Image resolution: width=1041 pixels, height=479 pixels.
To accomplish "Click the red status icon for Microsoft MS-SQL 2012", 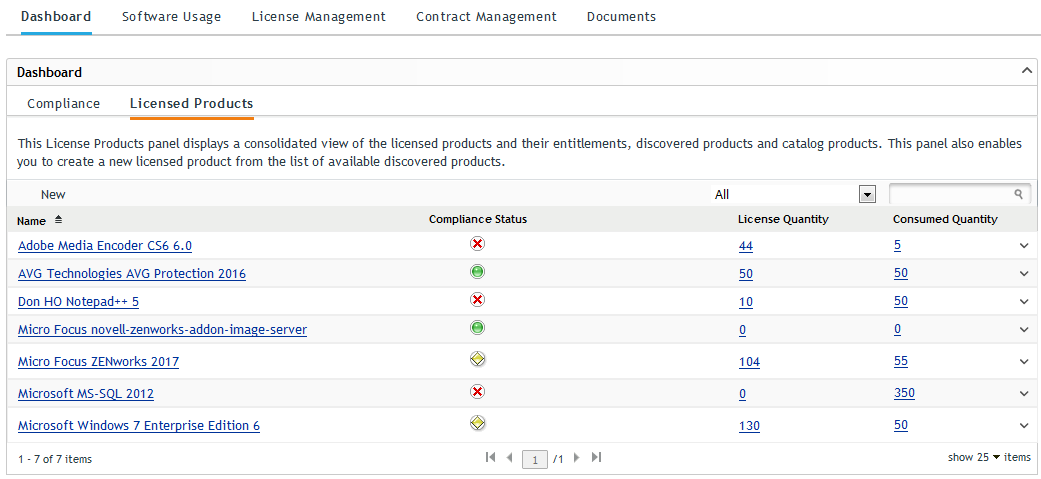I will click(477, 391).
